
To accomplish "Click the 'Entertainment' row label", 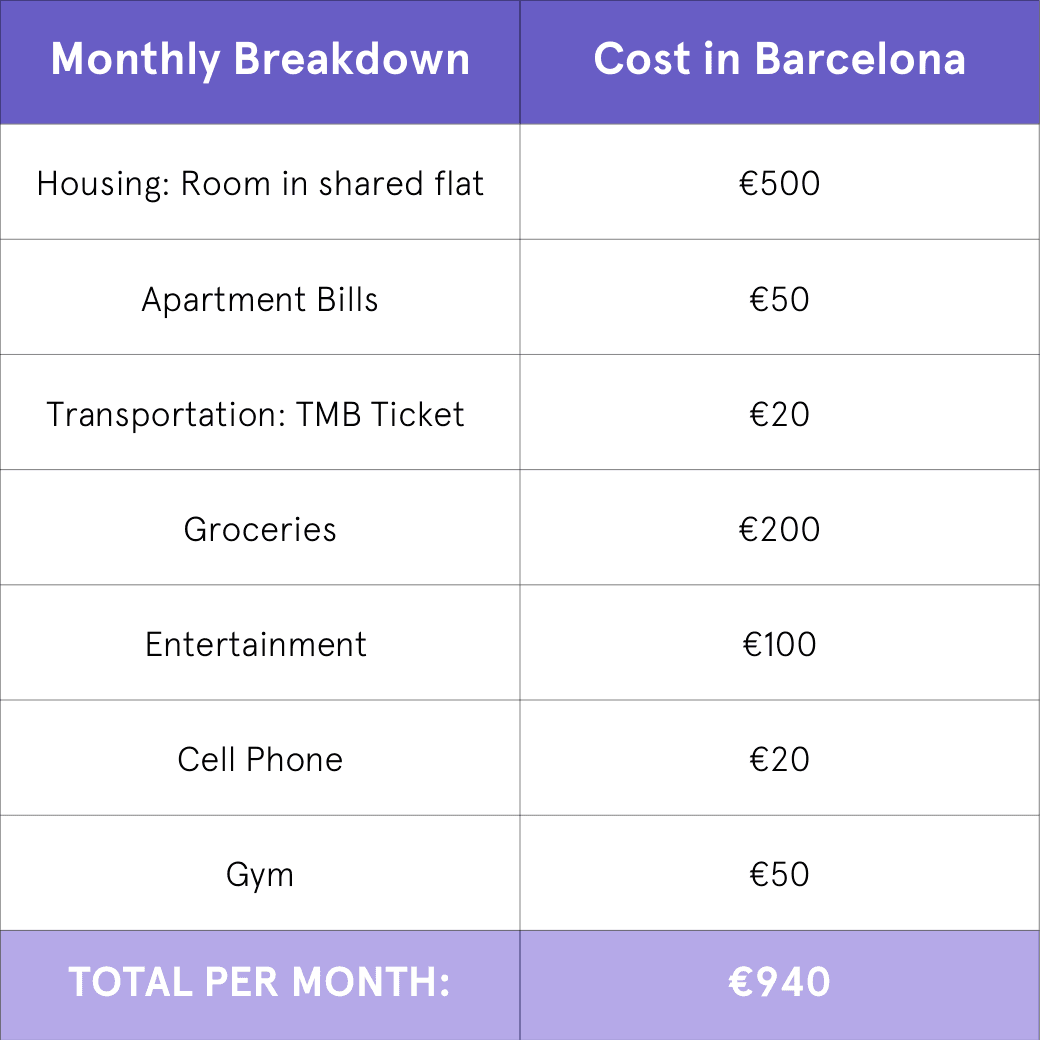I will (256, 645).
